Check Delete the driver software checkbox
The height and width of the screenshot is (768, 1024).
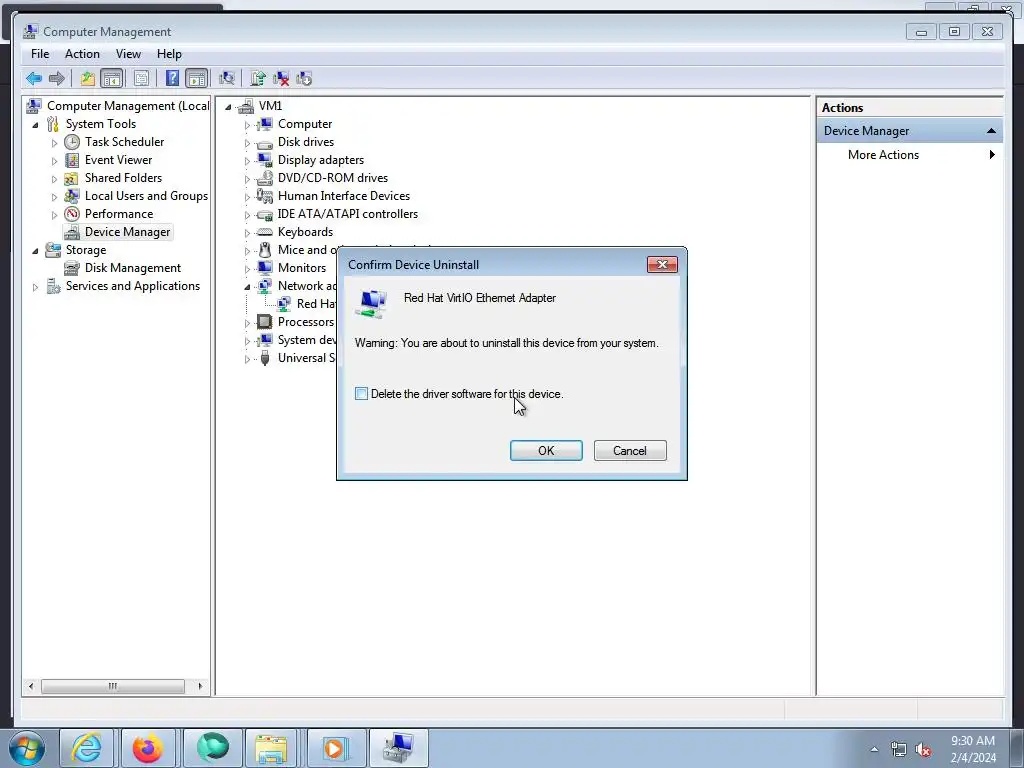(x=361, y=393)
